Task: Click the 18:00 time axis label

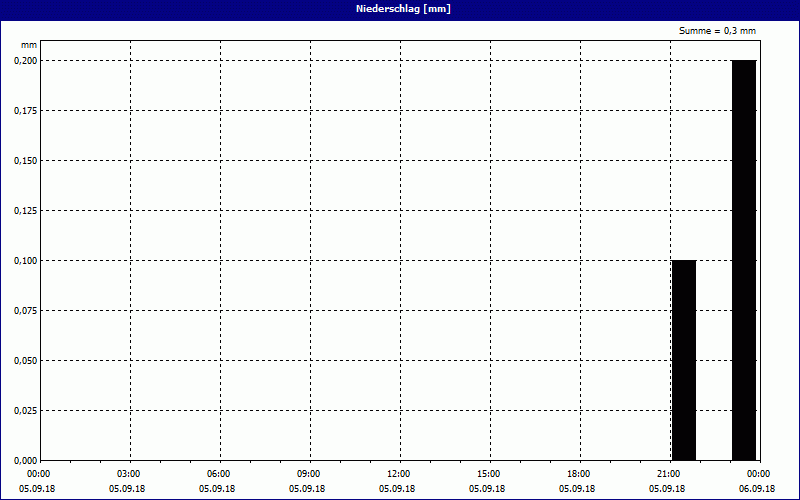Action: (x=578, y=473)
